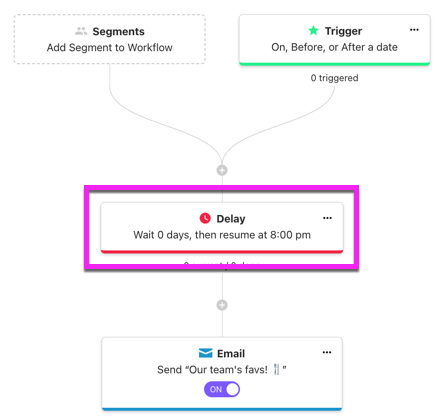Add a step between Delay and Email
446x417 pixels.
[222, 305]
